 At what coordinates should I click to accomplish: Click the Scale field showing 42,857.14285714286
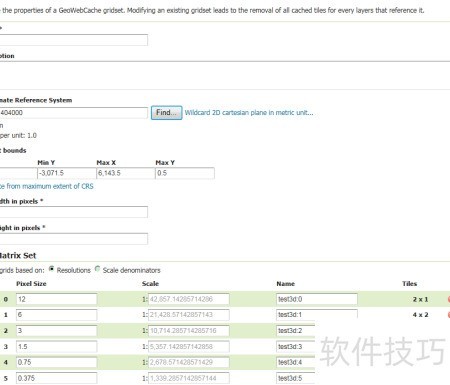point(189,299)
